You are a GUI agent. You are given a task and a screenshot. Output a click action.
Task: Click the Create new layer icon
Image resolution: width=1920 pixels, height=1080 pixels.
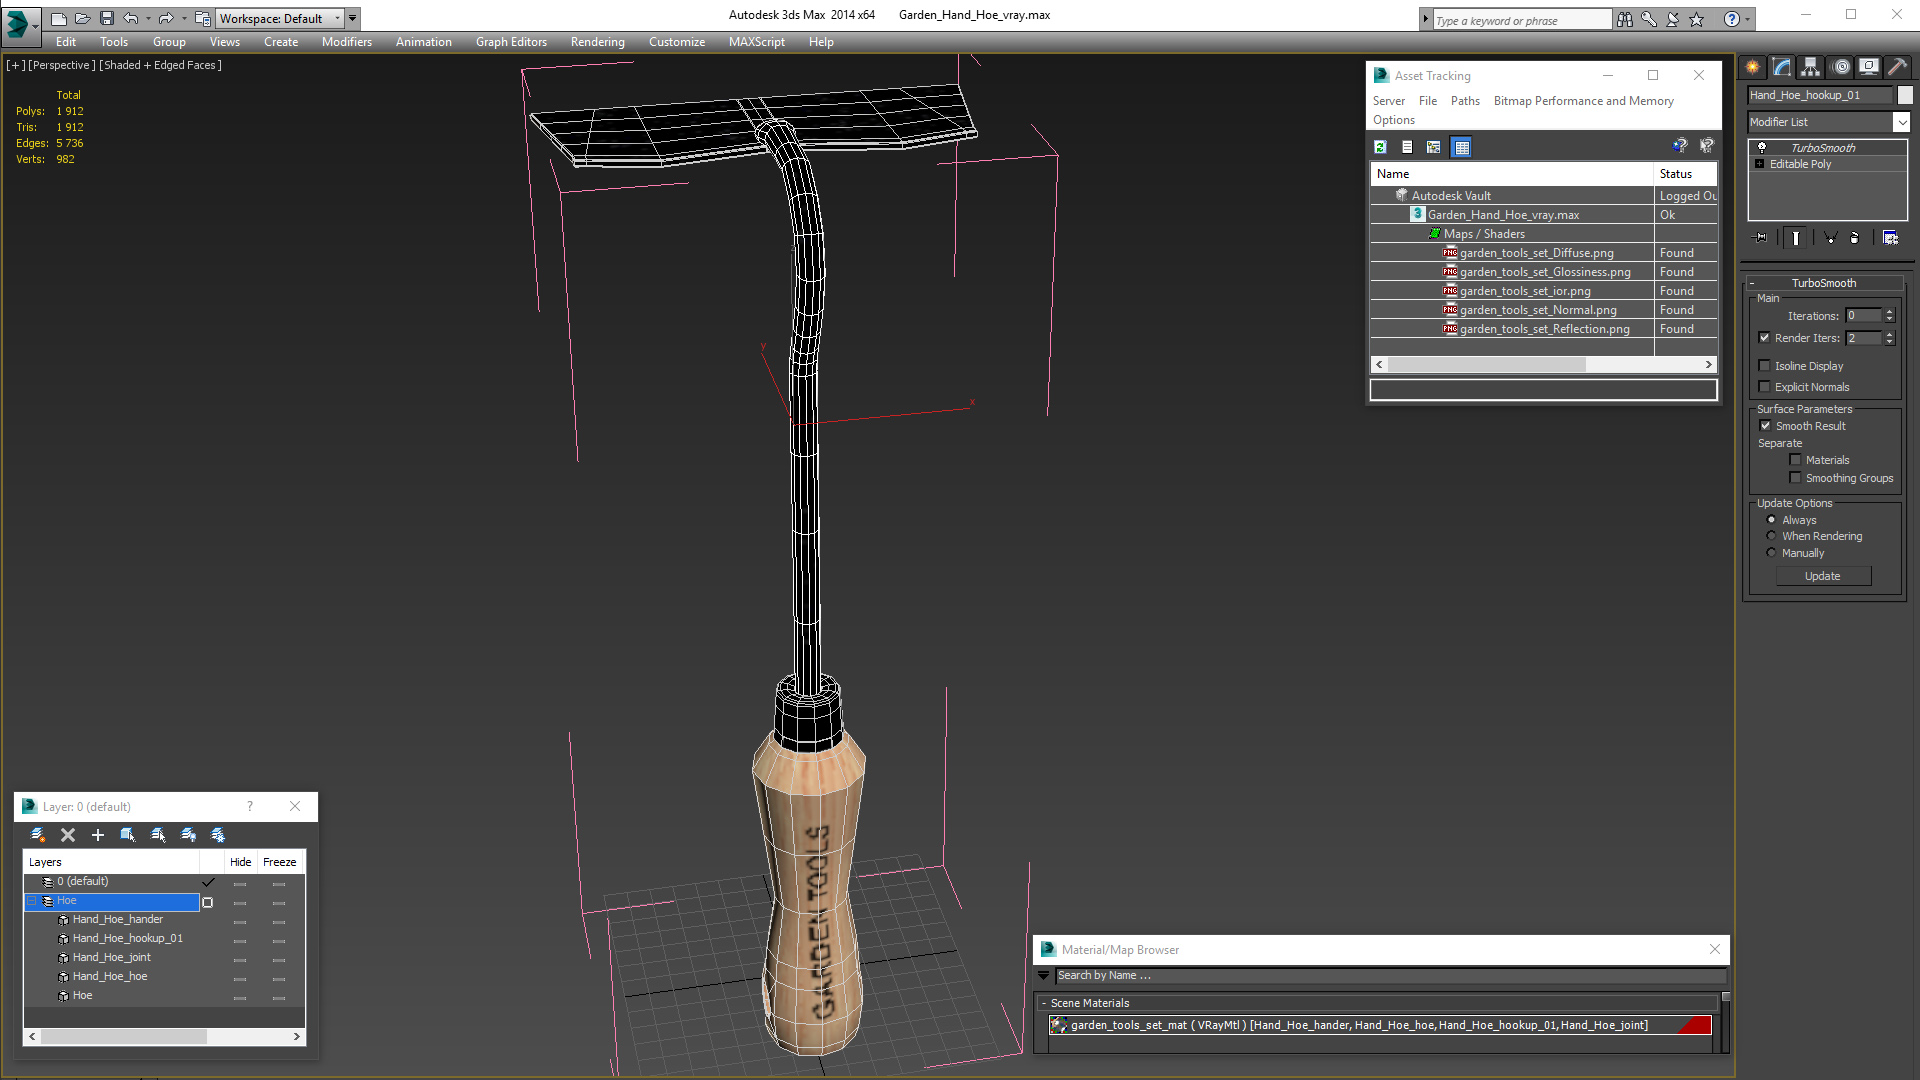(38, 835)
